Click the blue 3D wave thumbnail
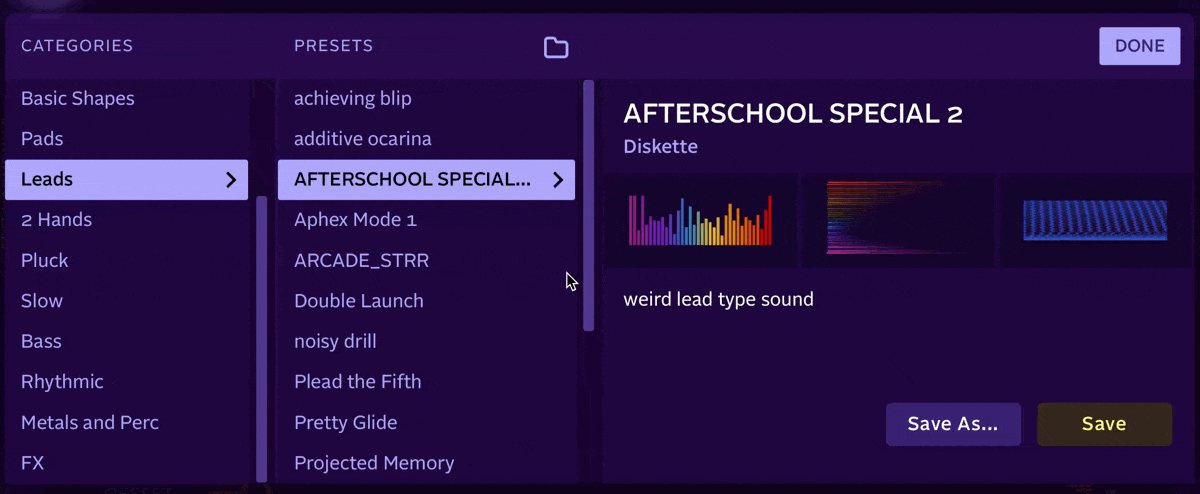This screenshot has width=1200, height=494. tap(1094, 221)
